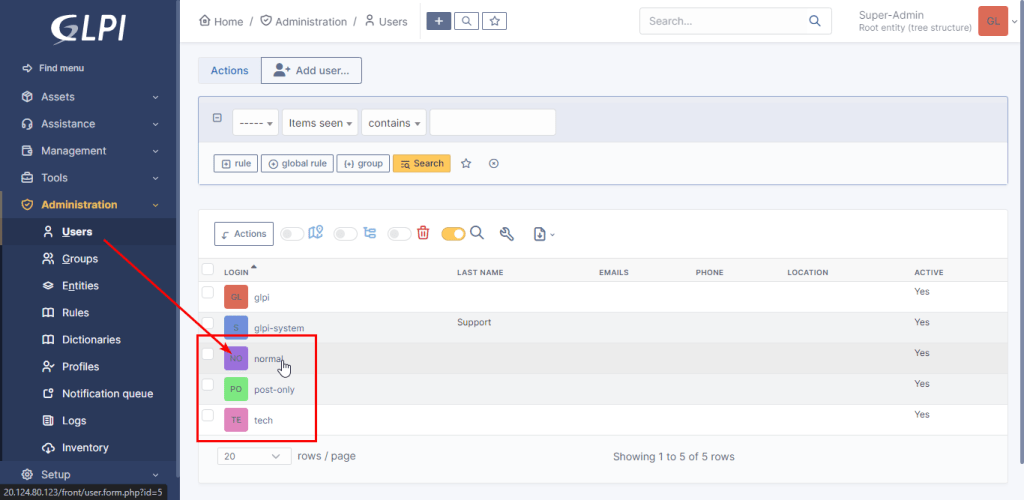Add a search rule
Viewport: 1024px width, 500px height.
tap(236, 163)
